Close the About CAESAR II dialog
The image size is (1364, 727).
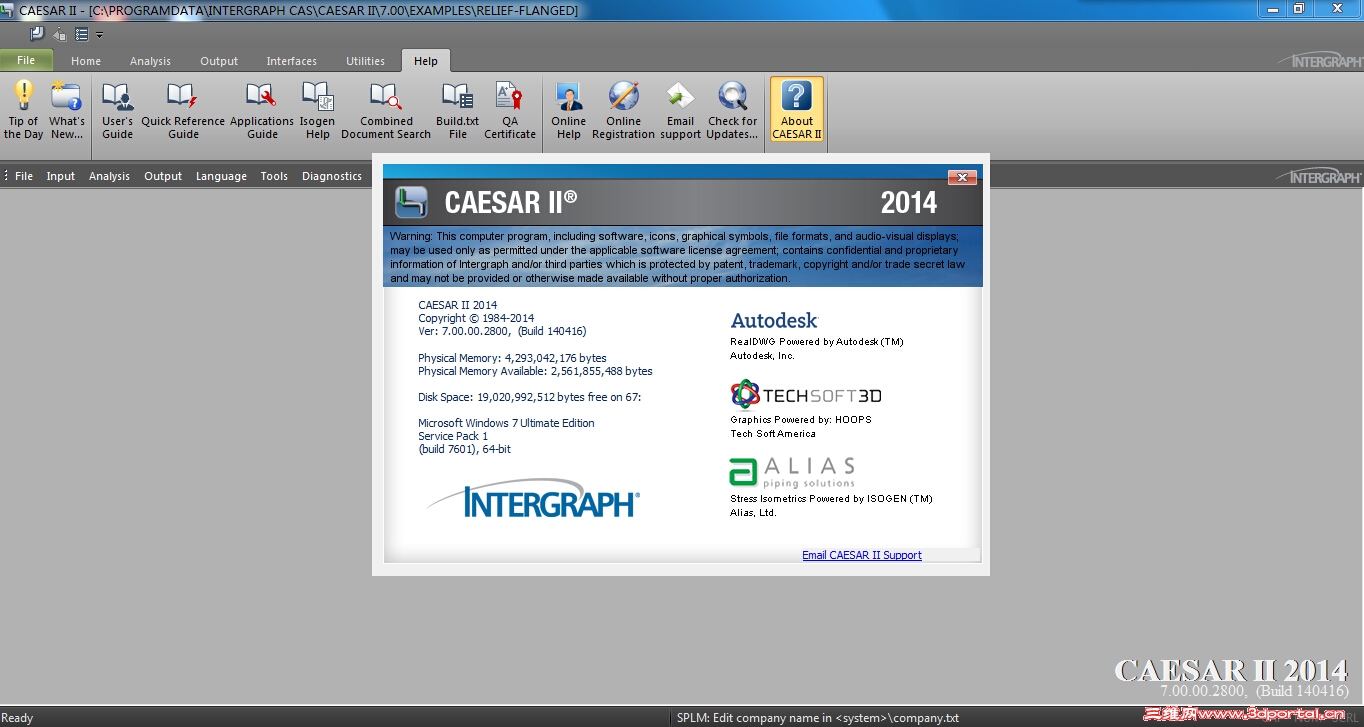pyautogui.click(x=961, y=177)
